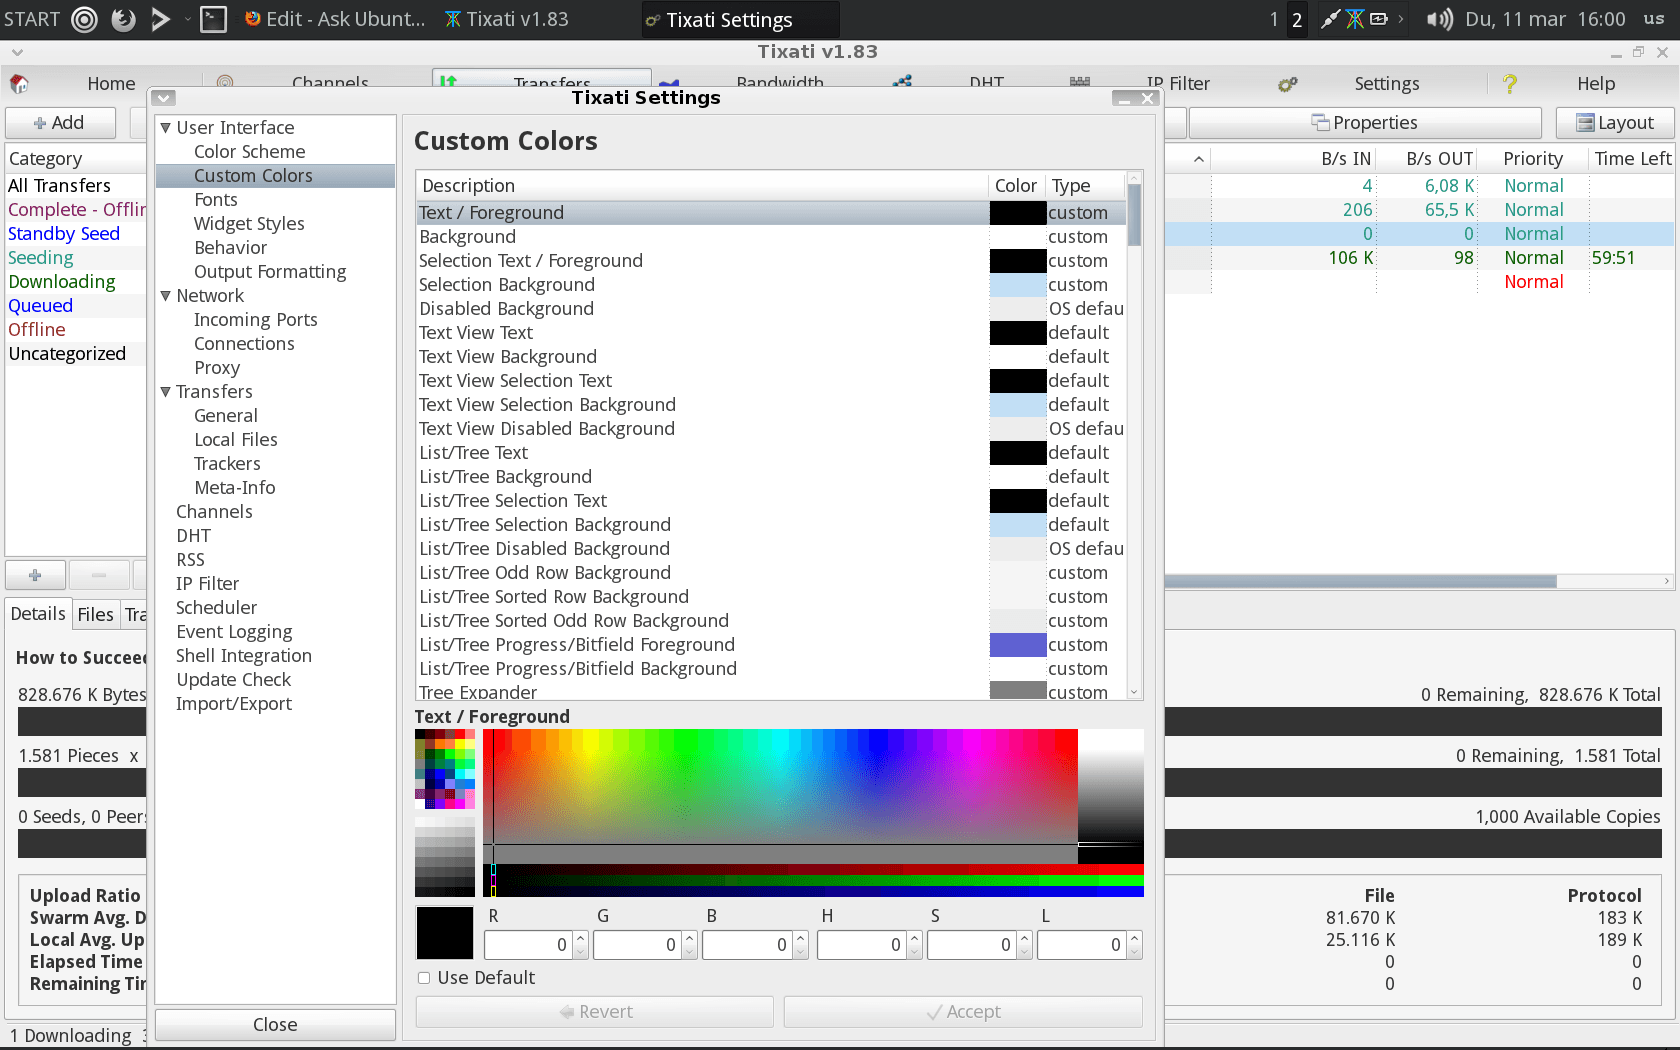The width and height of the screenshot is (1680, 1050).
Task: Increase the R value with its stepper
Action: (x=580, y=938)
